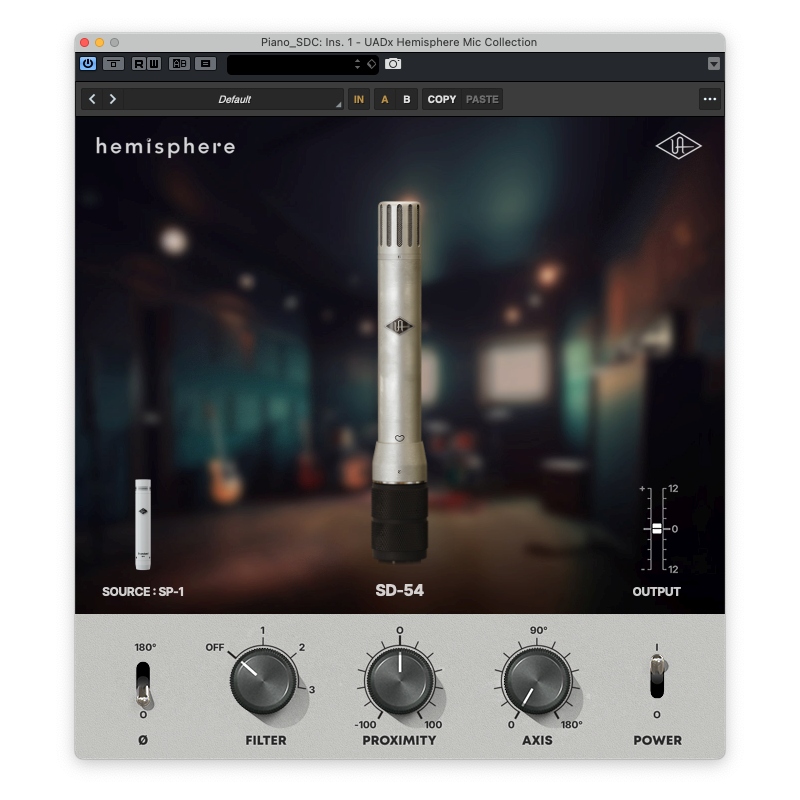This screenshot has height=800, width=800.
Task: Click the preset up/down stepper arrows
Action: (x=357, y=64)
